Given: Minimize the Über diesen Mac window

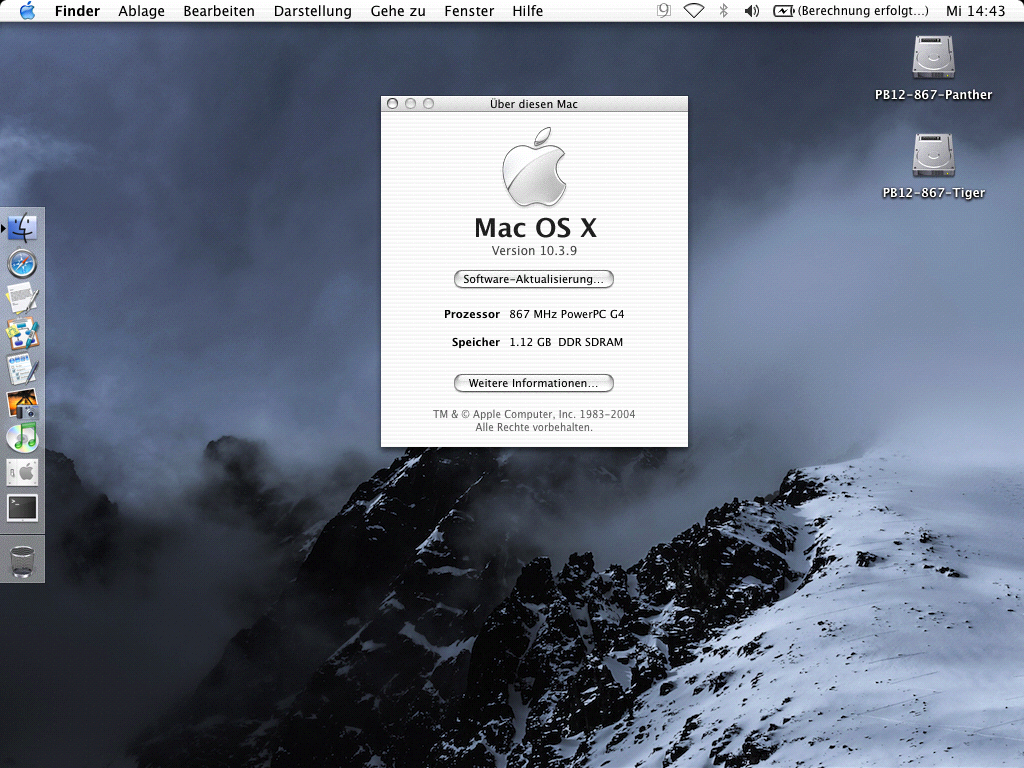Looking at the screenshot, I should click(x=410, y=103).
